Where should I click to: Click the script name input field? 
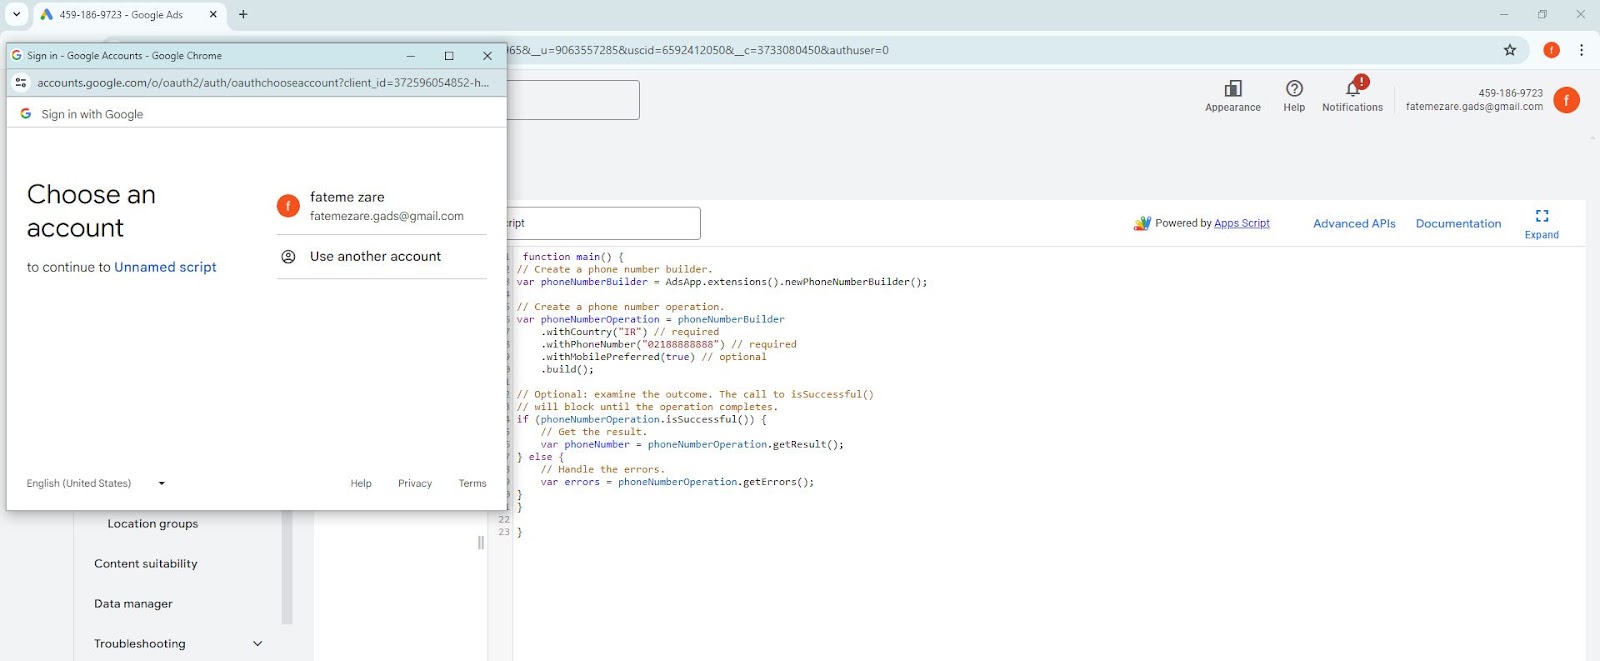tap(603, 223)
